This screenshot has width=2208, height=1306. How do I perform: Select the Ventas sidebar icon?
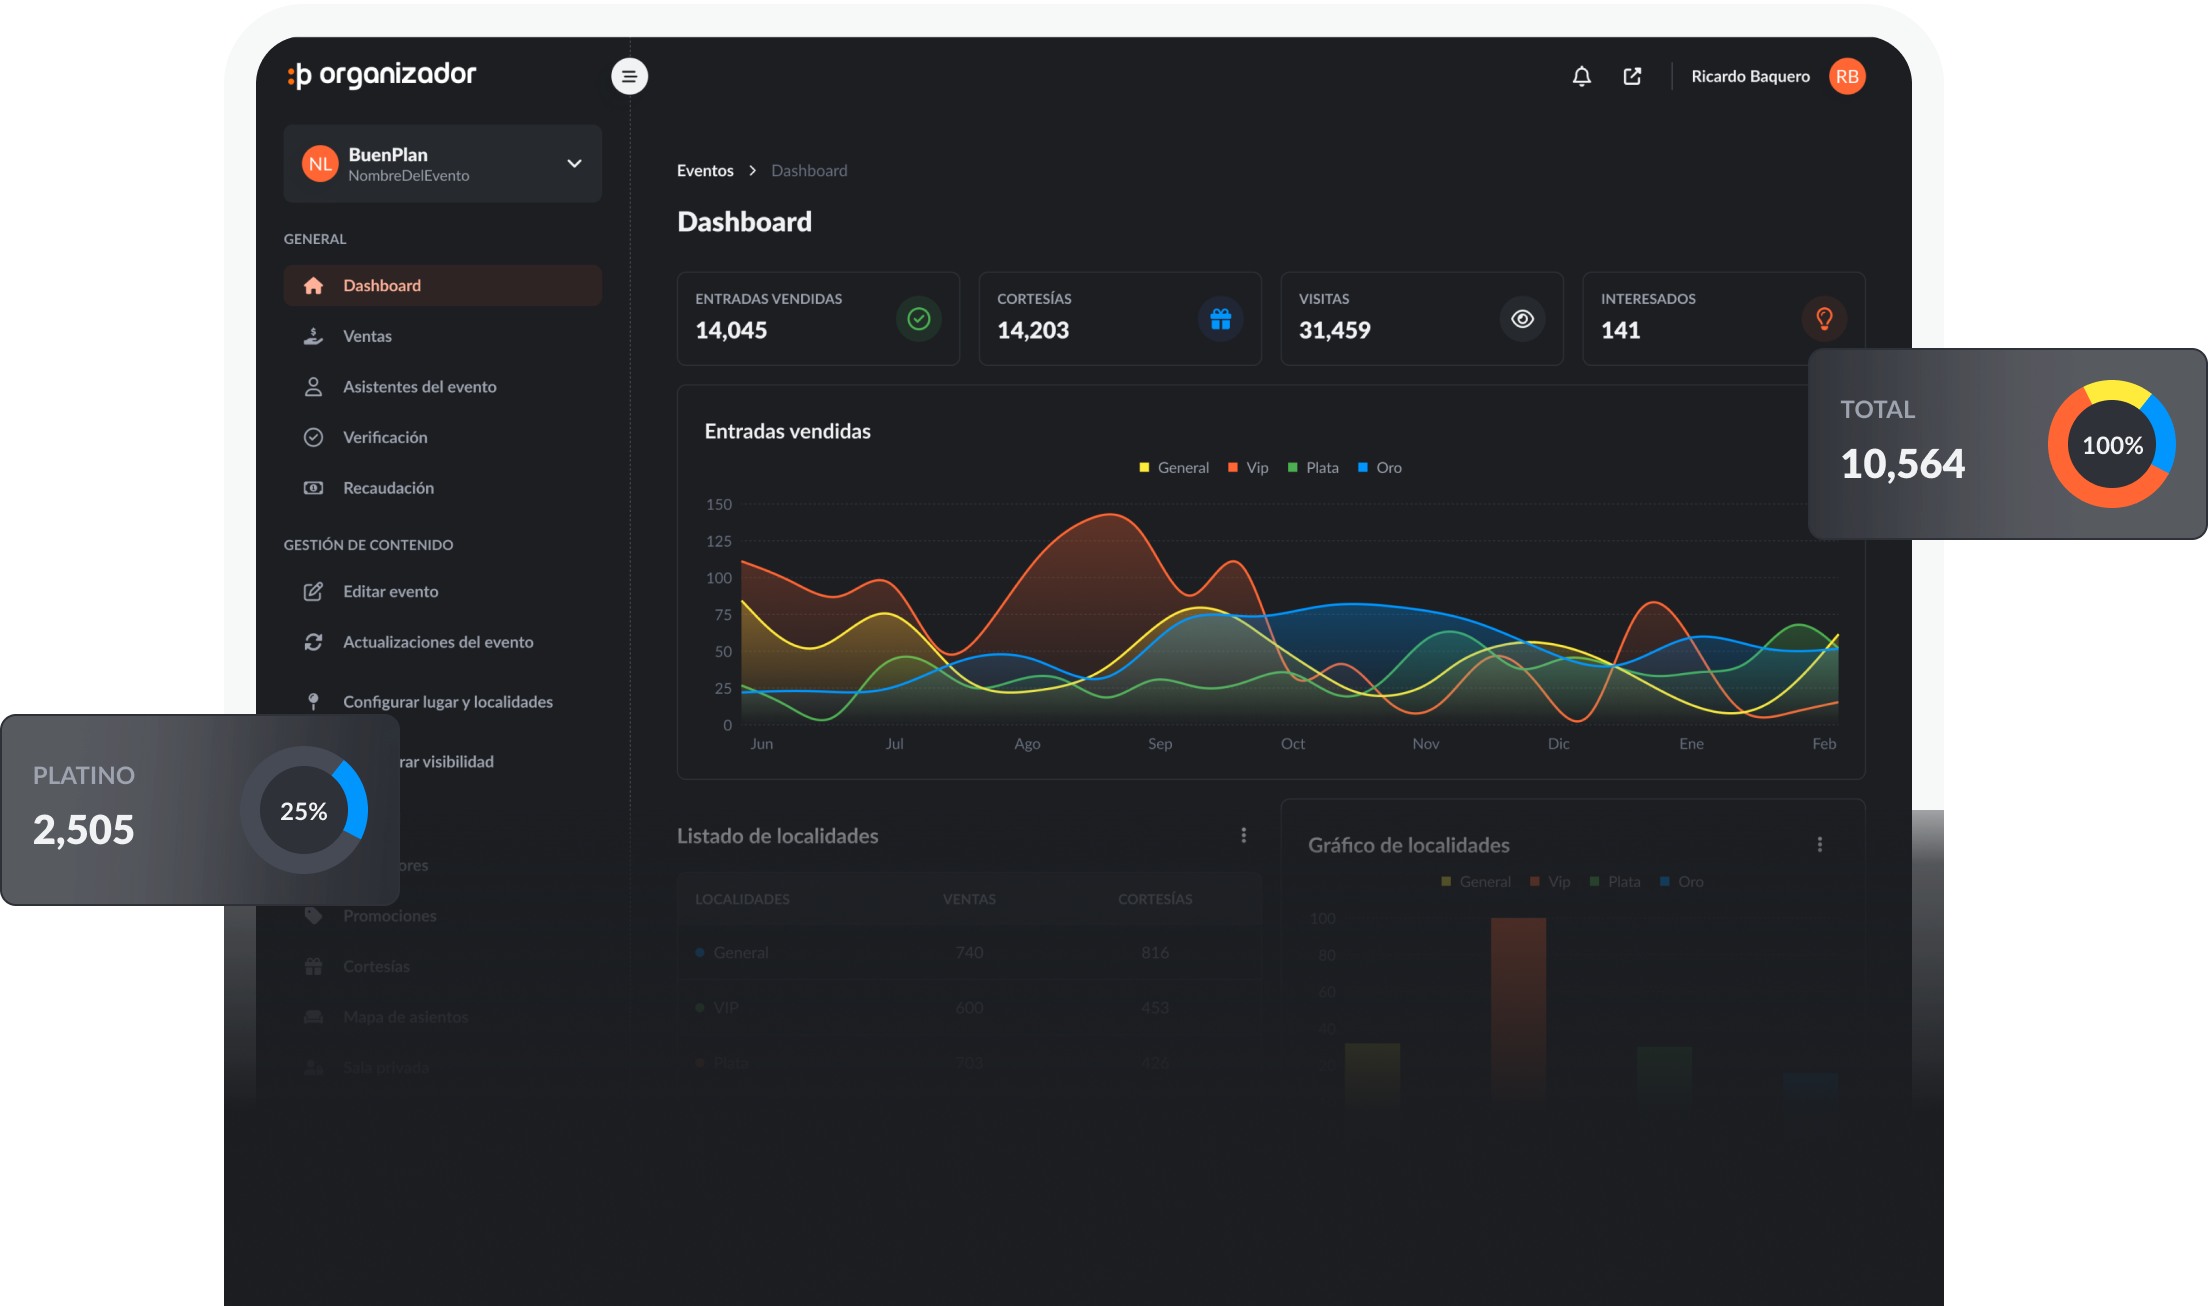coord(314,336)
